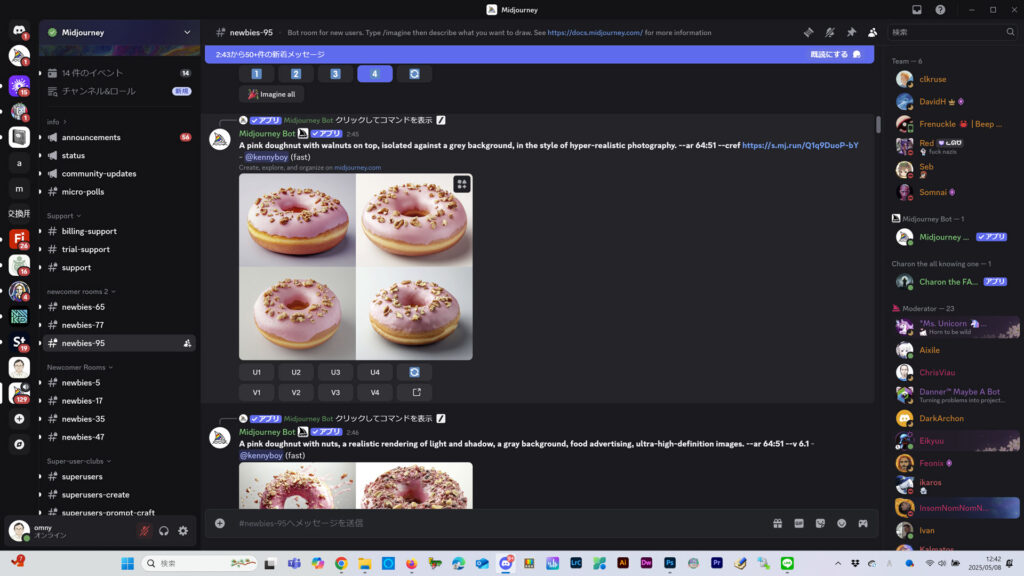The width and height of the screenshot is (1024, 576).
Task: Click the V3 variation button
Action: click(x=336, y=392)
